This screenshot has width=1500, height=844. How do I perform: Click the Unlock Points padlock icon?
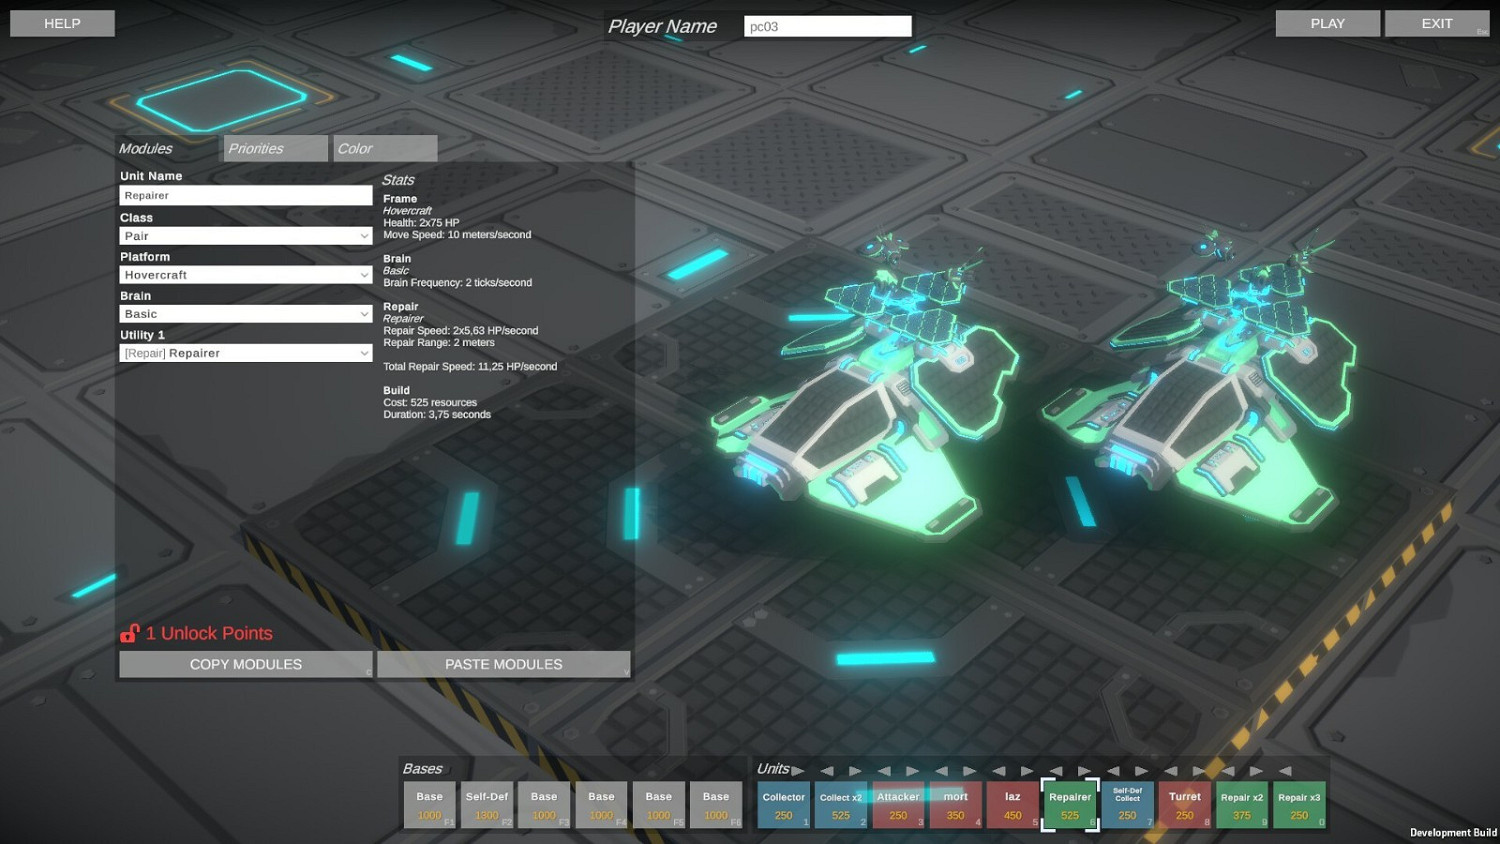pyautogui.click(x=129, y=633)
